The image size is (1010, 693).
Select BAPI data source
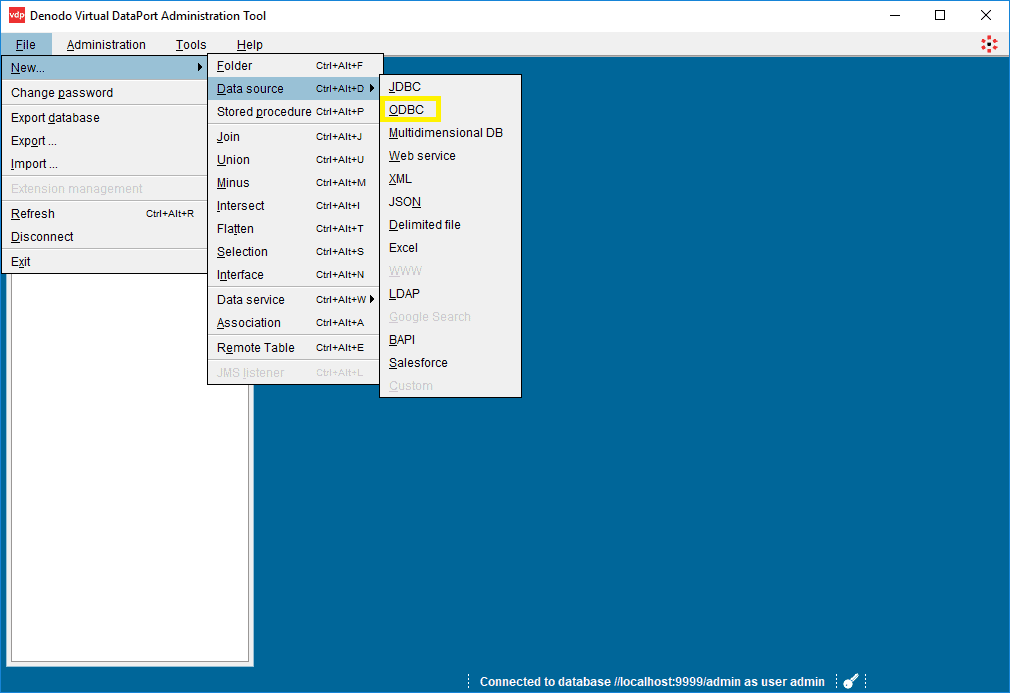tap(450, 340)
